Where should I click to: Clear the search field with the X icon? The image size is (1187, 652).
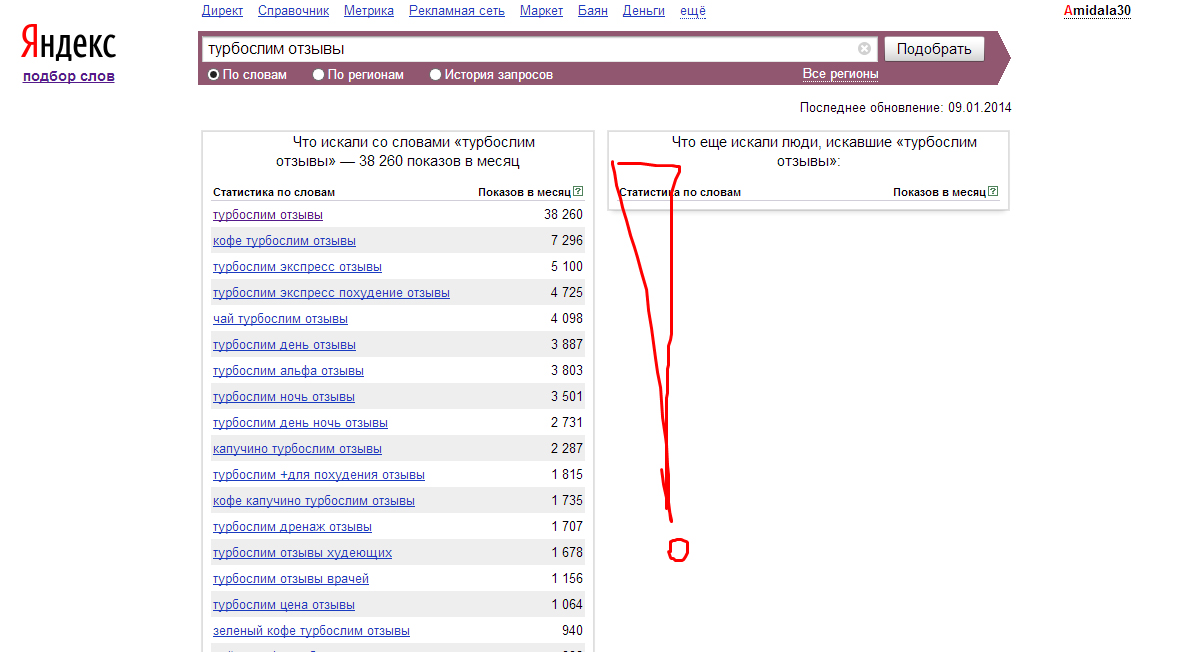coord(864,48)
